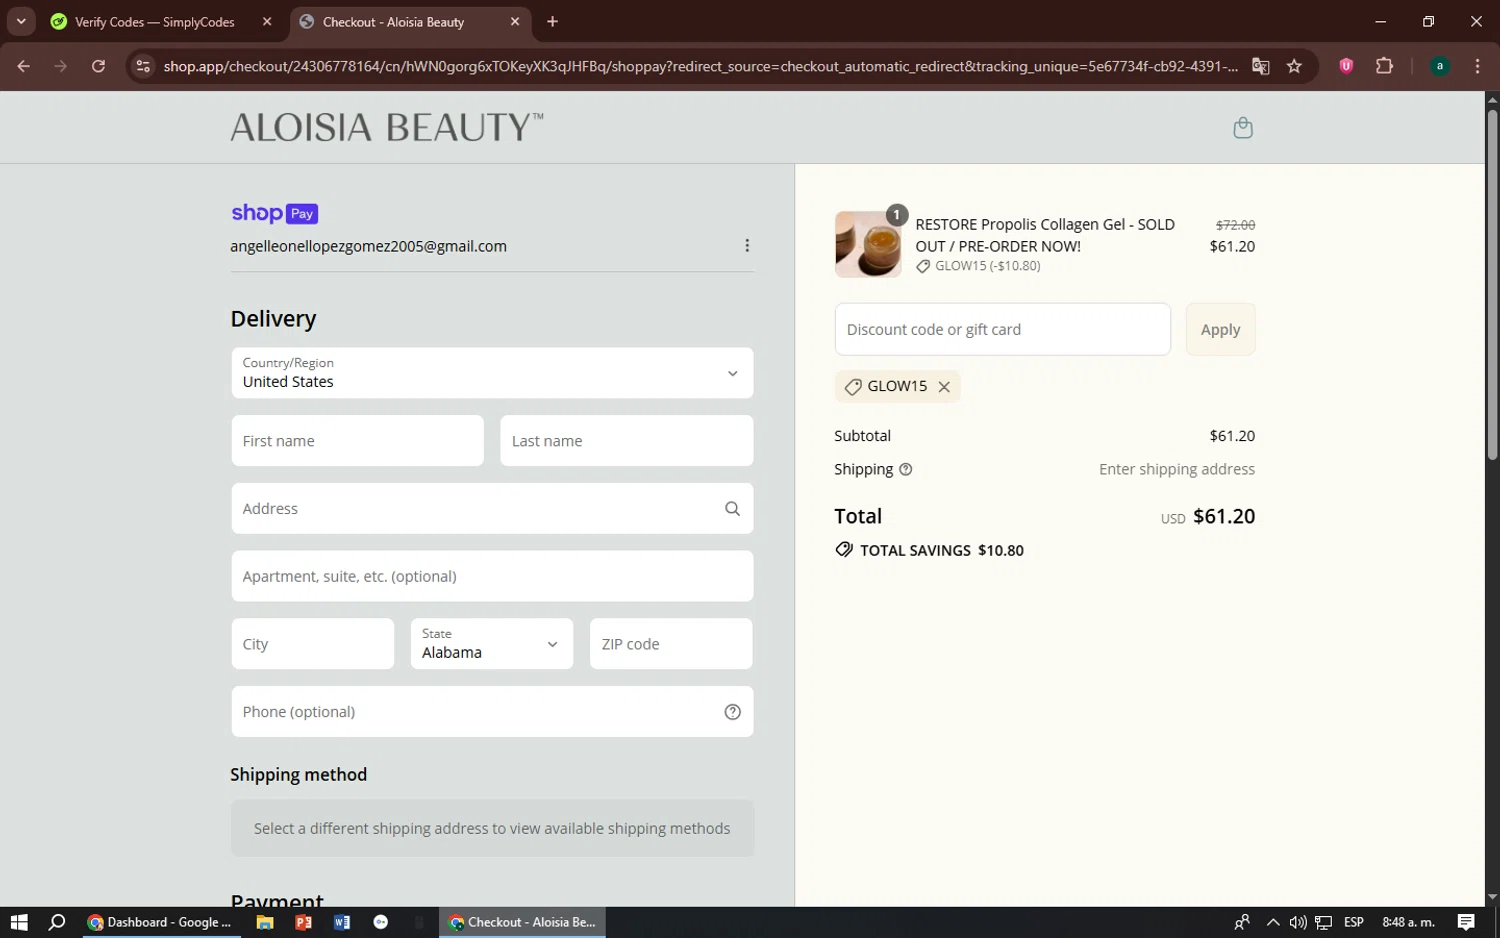Viewport: 1500px width, 938px height.
Task: View site information icon in address bar
Action: pyautogui.click(x=143, y=66)
